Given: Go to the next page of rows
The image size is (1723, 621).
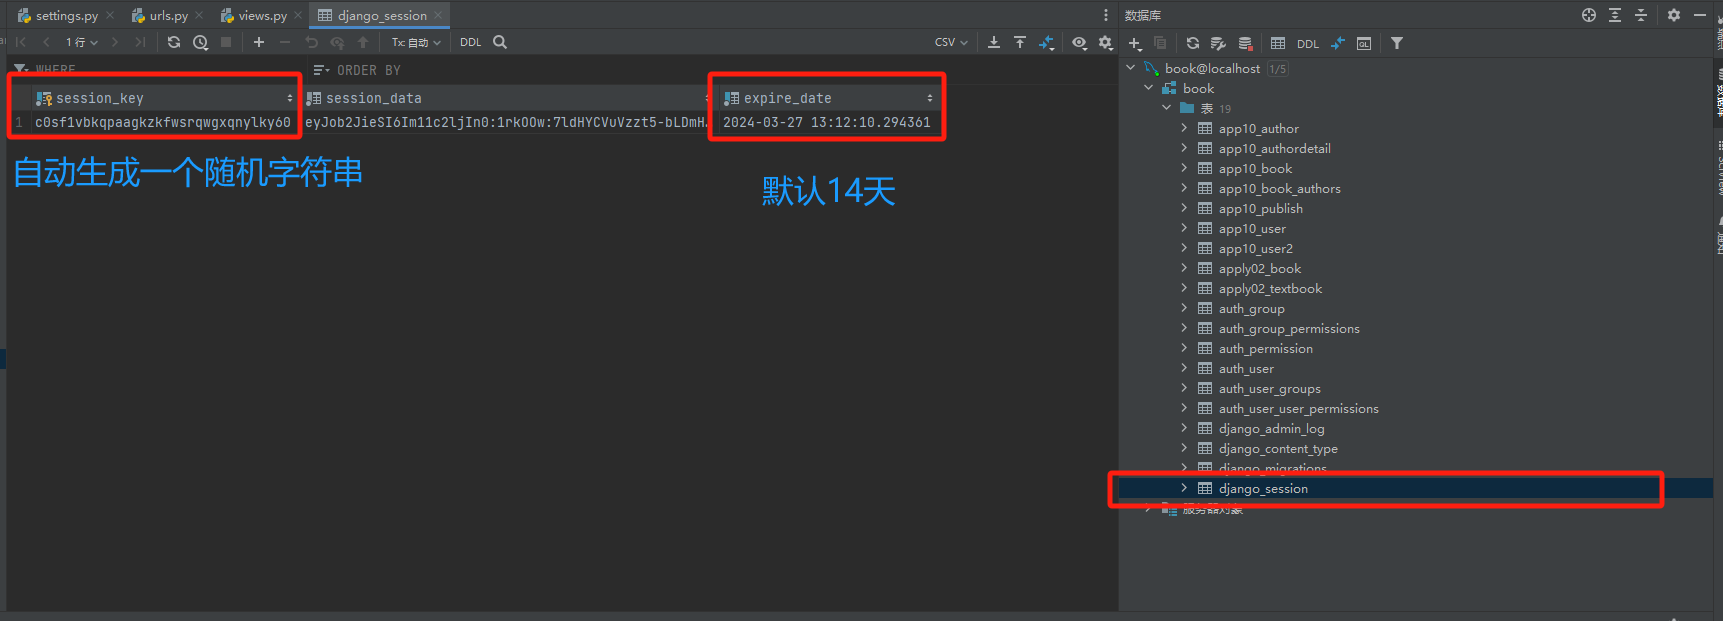Looking at the screenshot, I should 115,42.
